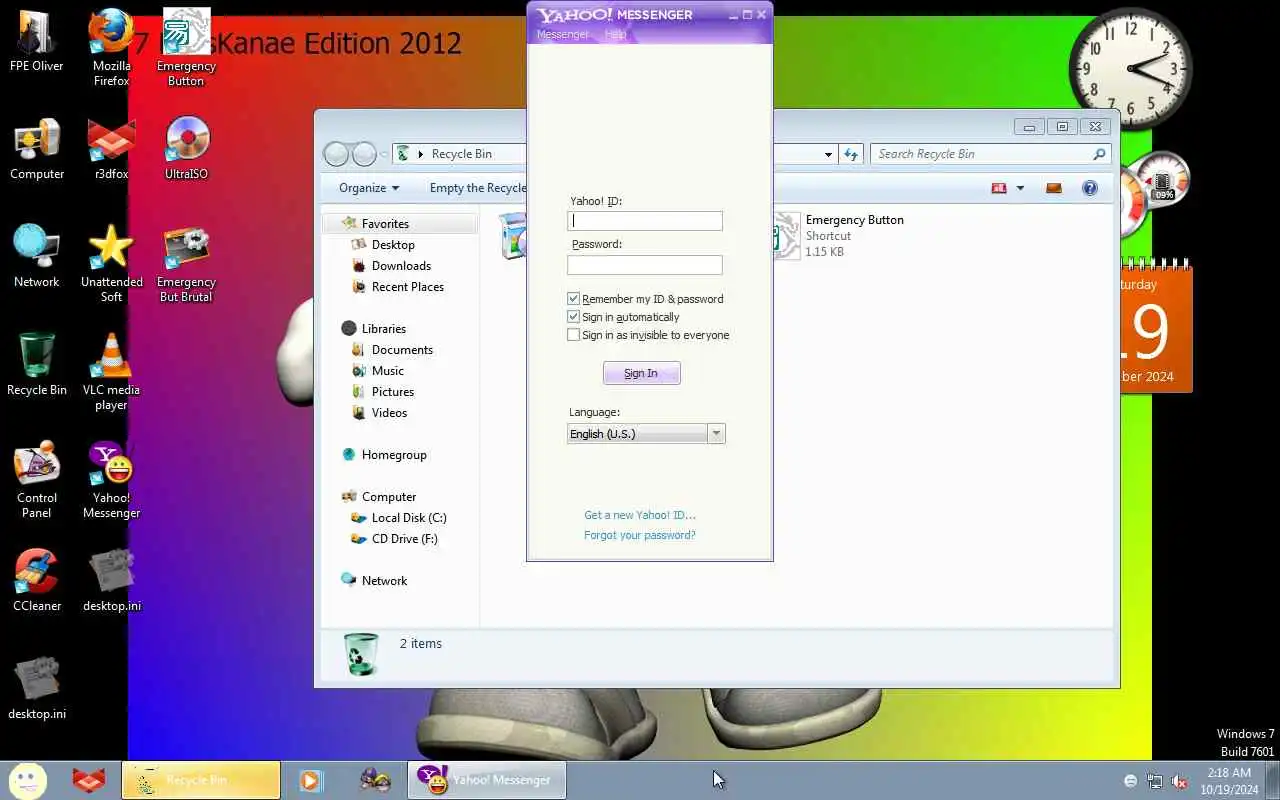The height and width of the screenshot is (800, 1280).
Task: Open the Start menu smiley orb
Action: pos(28,780)
